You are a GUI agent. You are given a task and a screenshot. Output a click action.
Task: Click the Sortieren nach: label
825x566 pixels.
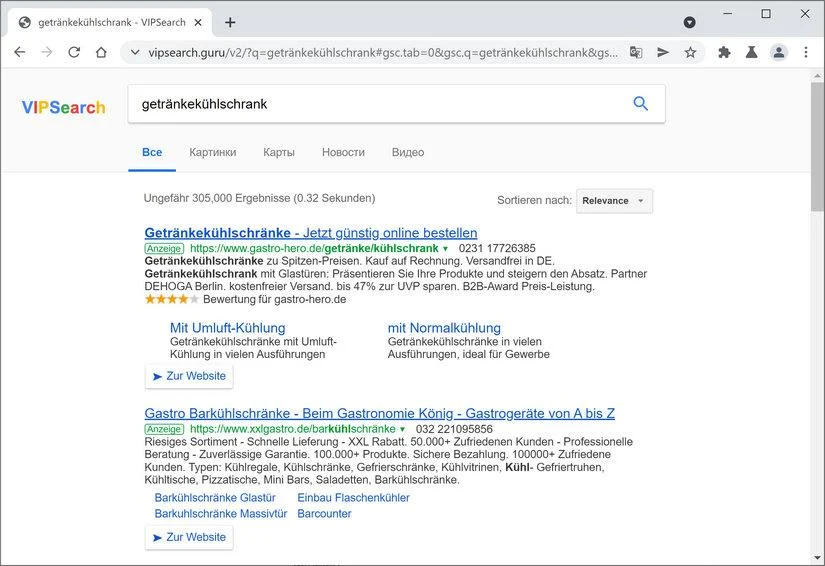(x=534, y=200)
